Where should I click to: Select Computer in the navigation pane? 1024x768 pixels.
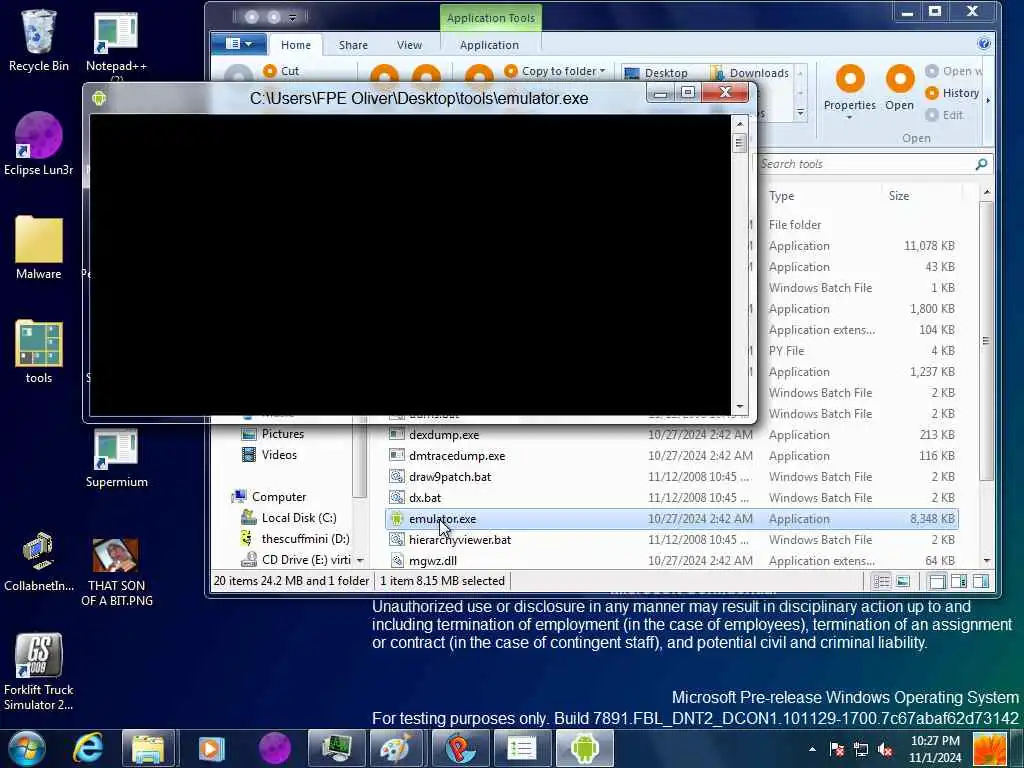269,496
